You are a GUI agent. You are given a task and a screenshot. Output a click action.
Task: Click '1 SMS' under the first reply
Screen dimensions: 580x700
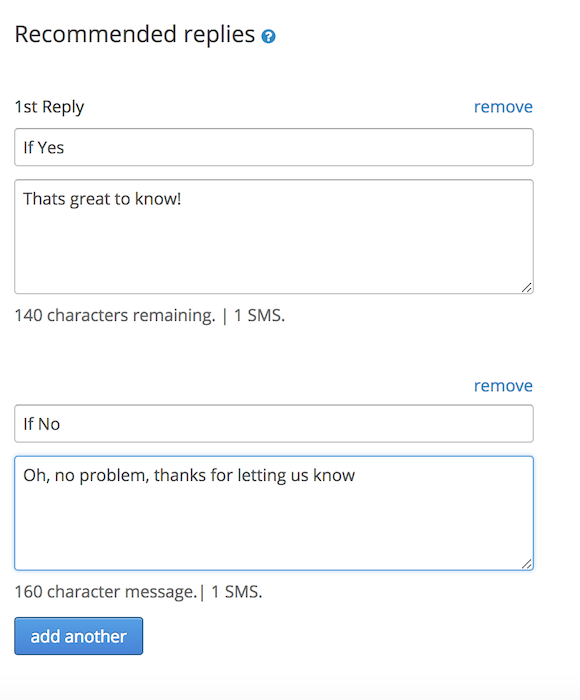pyautogui.click(x=259, y=316)
